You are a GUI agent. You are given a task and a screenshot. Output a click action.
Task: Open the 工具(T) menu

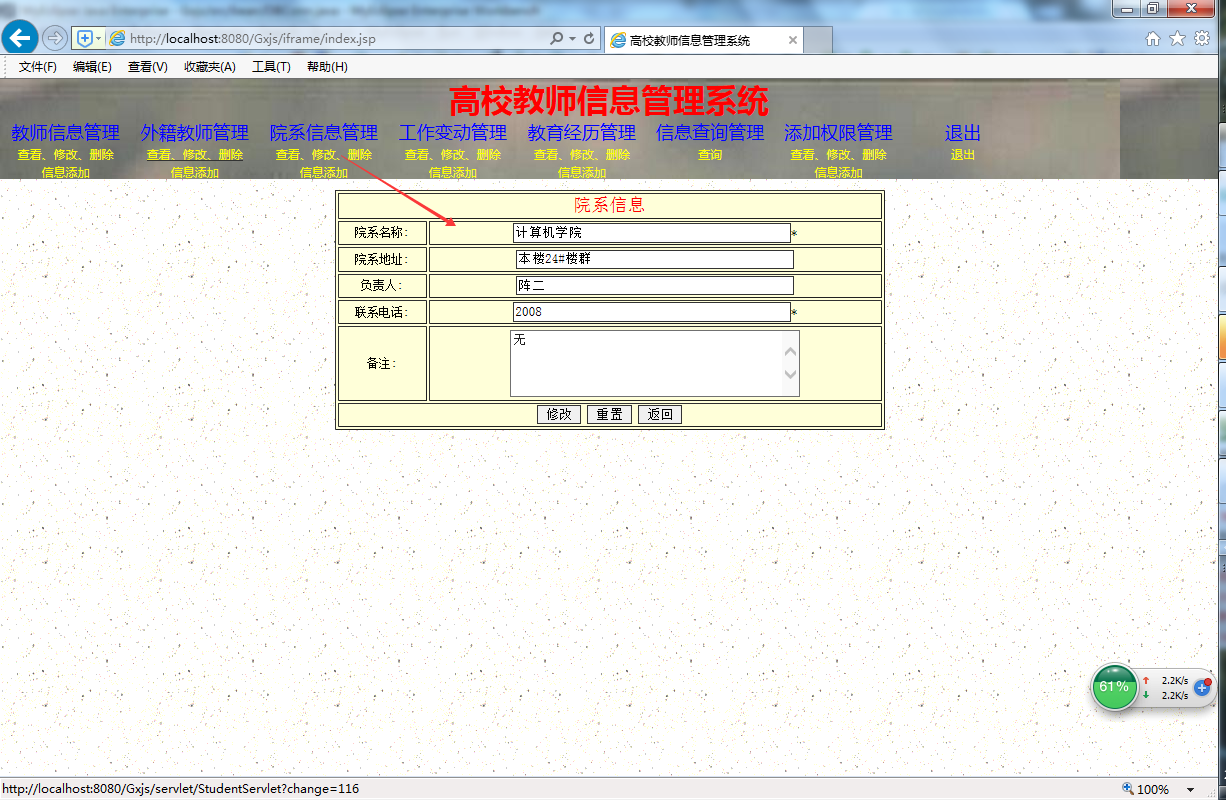pos(271,67)
